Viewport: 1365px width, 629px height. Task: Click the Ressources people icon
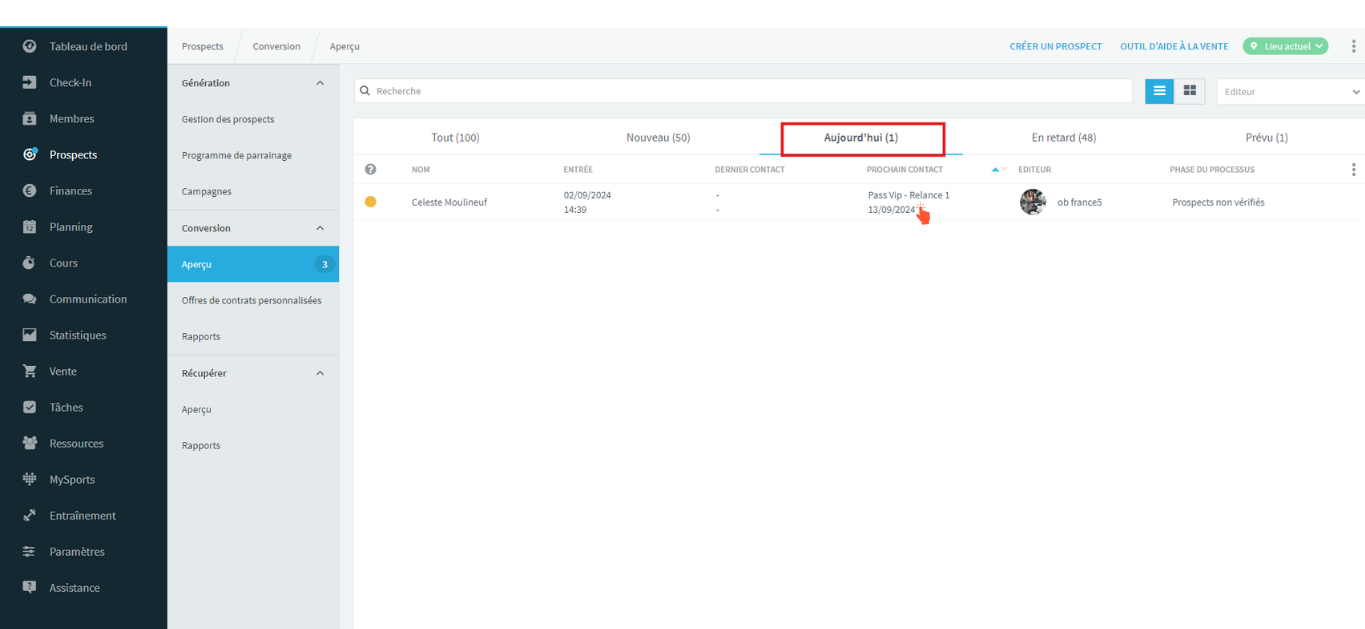30,443
